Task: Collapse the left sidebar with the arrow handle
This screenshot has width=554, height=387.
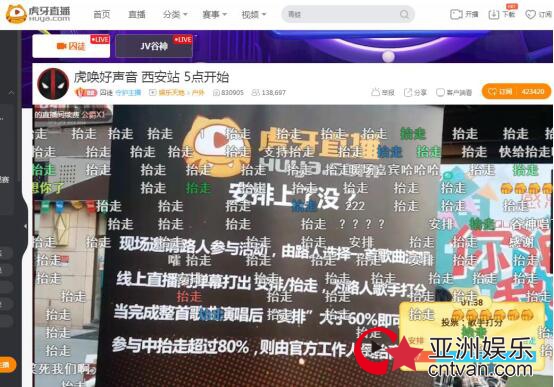Action: [25, 226]
